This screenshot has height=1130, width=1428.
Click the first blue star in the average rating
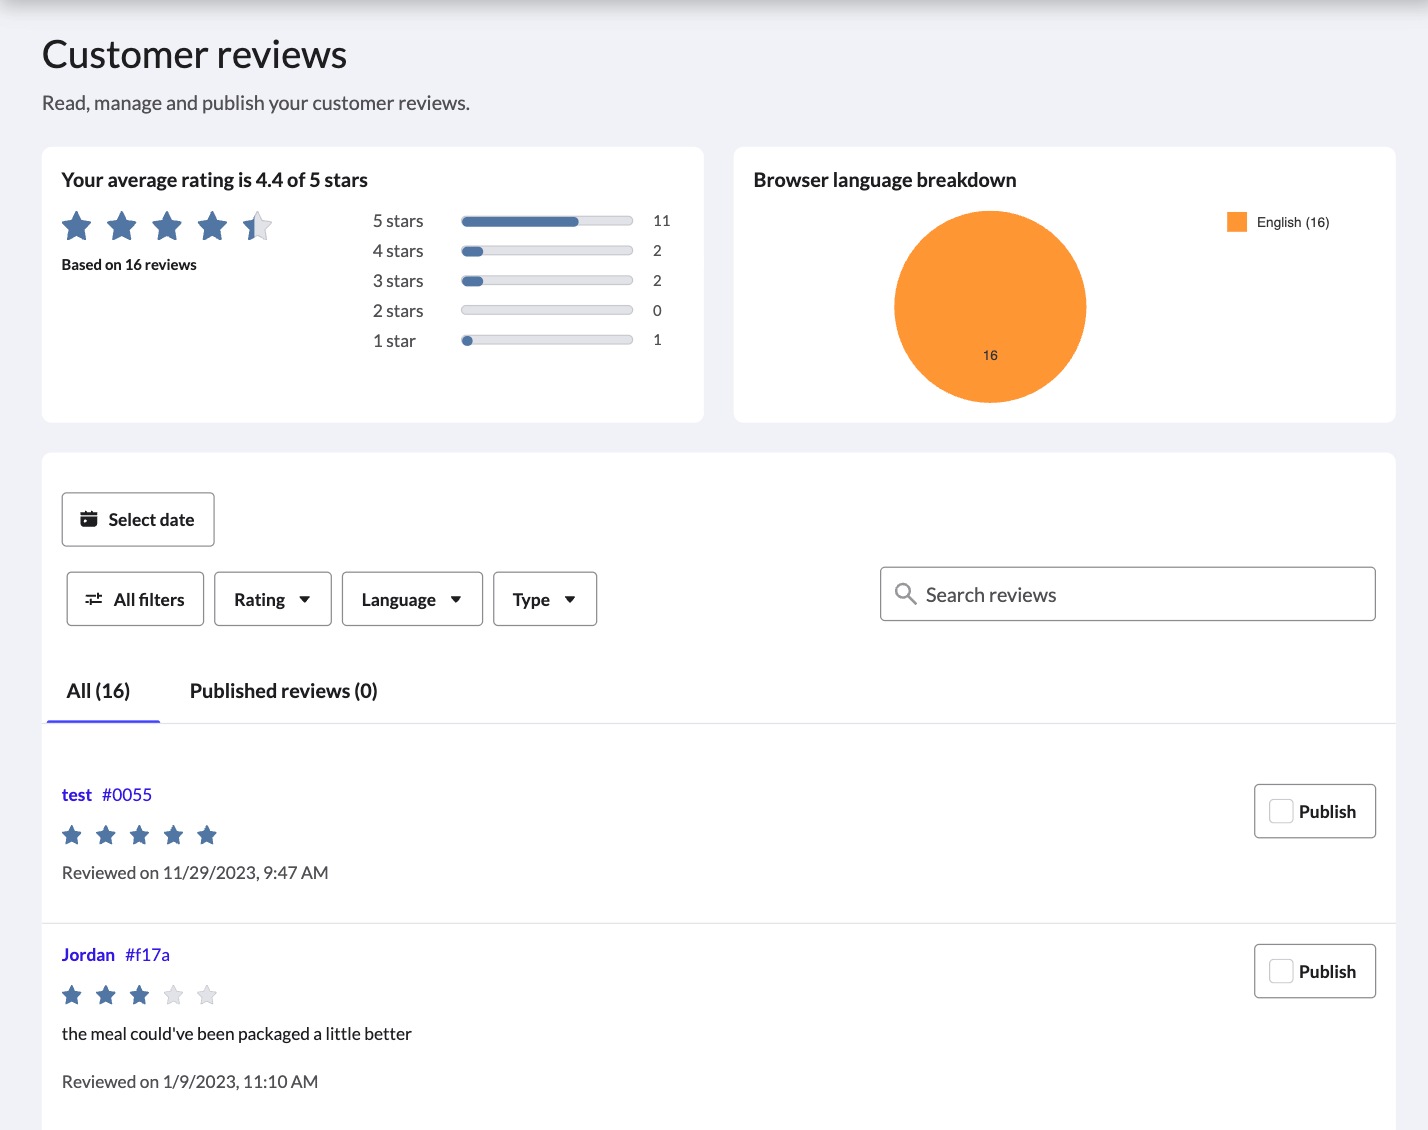click(76, 226)
